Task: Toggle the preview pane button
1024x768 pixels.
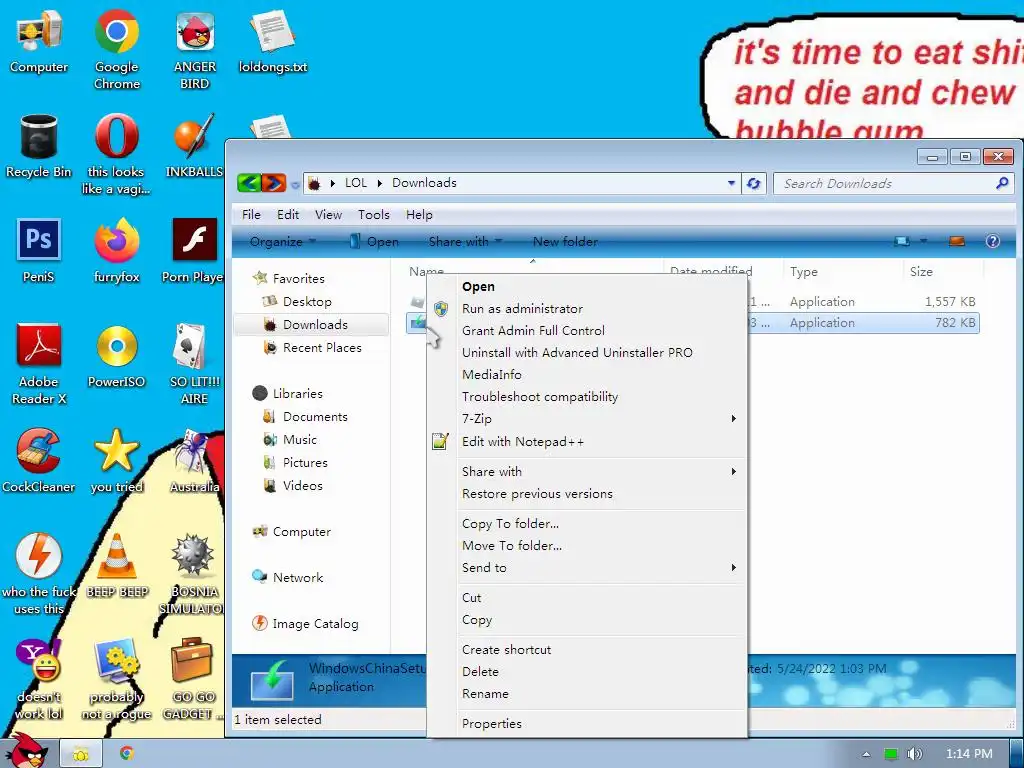Action: click(957, 242)
